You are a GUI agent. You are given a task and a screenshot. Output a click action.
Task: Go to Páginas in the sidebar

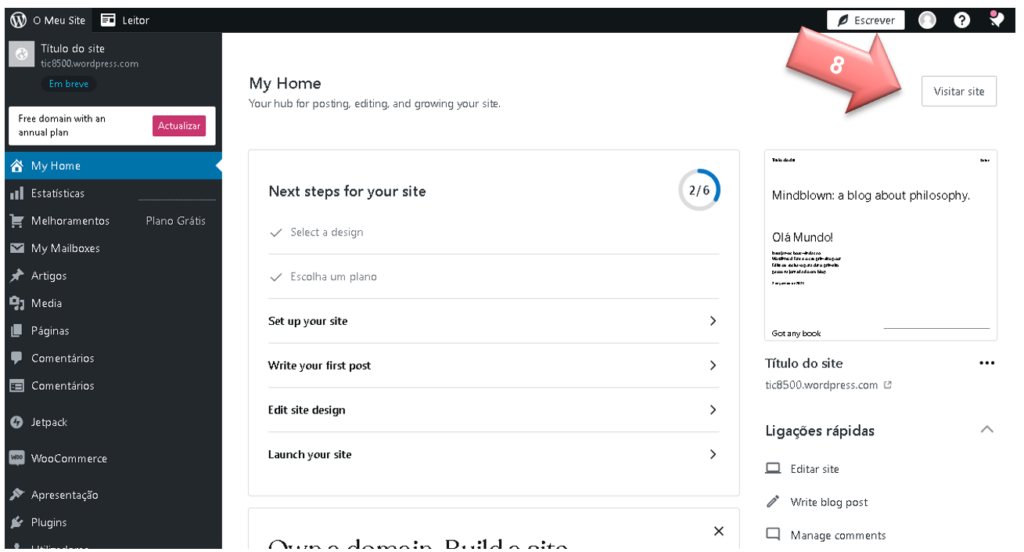click(x=50, y=330)
